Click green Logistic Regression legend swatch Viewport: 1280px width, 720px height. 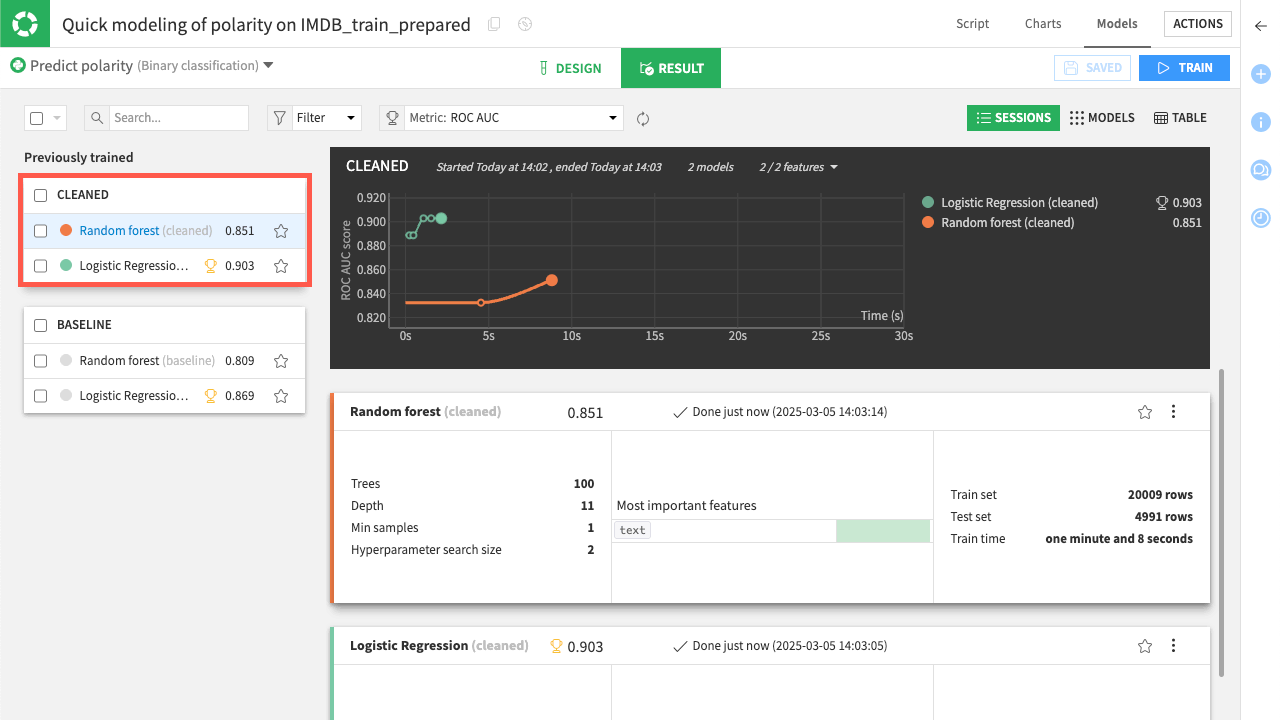[929, 203]
